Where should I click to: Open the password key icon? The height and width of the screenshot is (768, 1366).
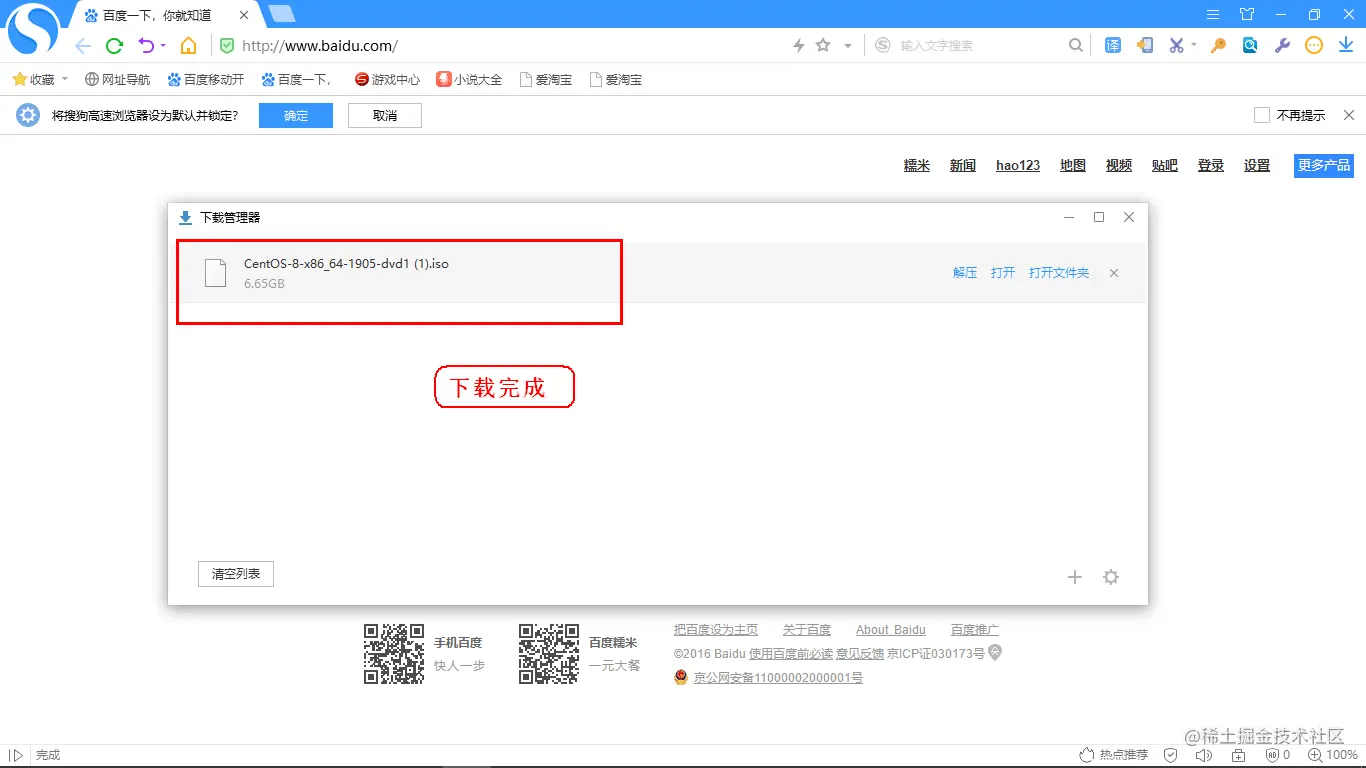tap(1218, 45)
